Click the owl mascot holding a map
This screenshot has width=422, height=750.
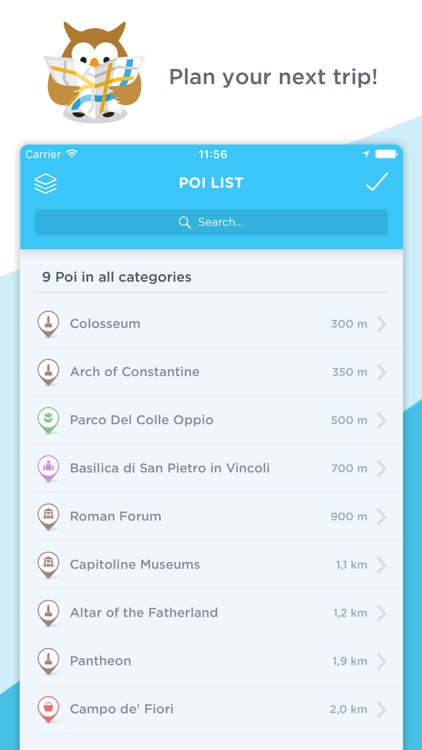click(94, 72)
